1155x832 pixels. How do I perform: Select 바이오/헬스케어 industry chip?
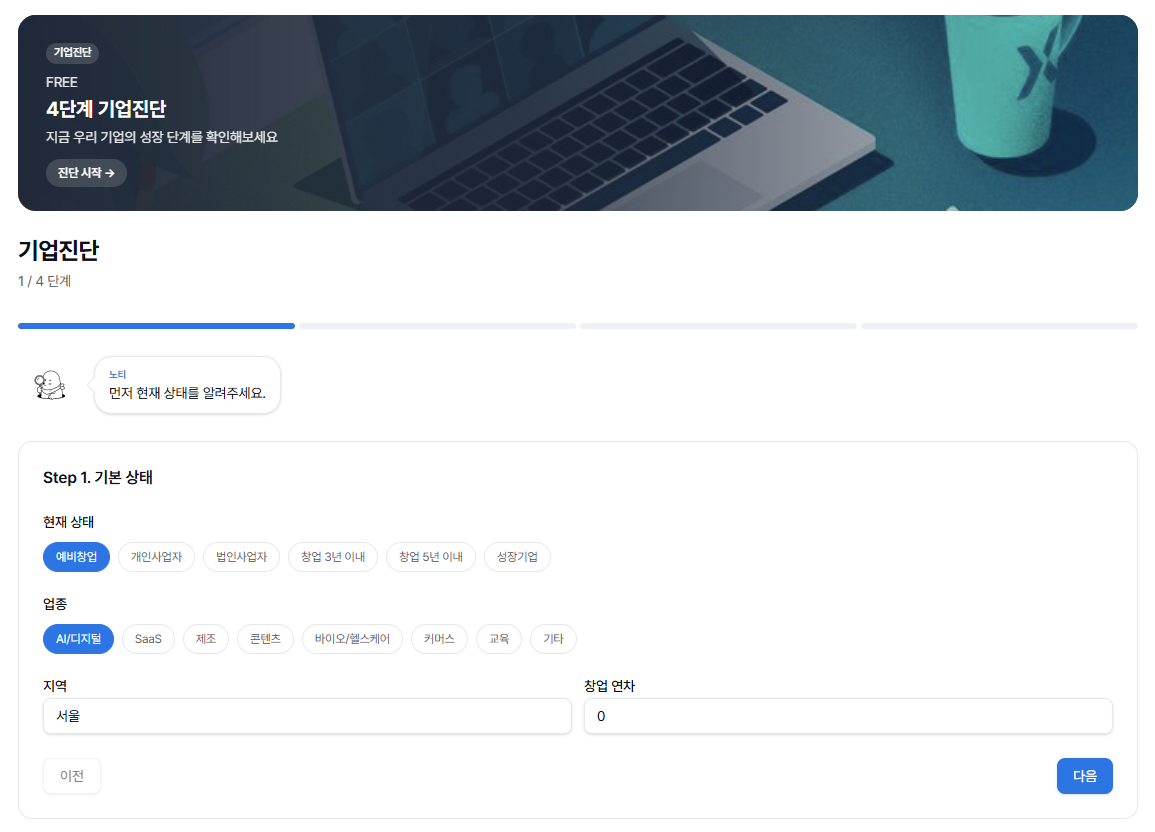pos(352,638)
